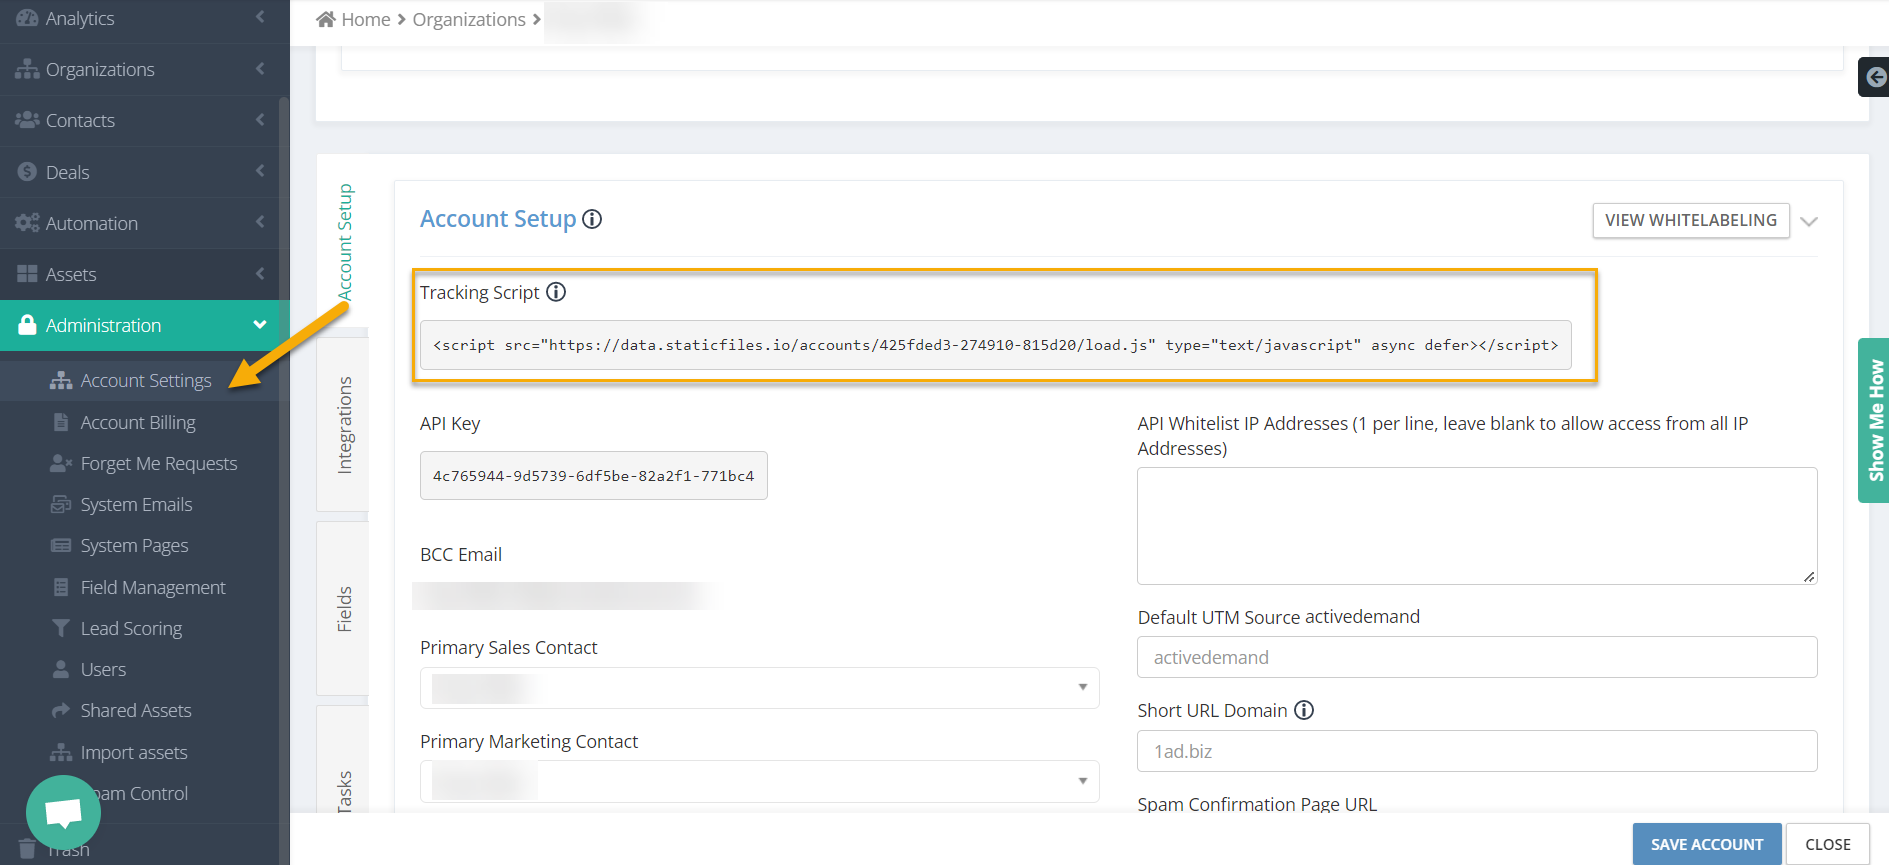Image resolution: width=1889 pixels, height=865 pixels.
Task: Click the info icon next to Account Setup
Action: (592, 219)
